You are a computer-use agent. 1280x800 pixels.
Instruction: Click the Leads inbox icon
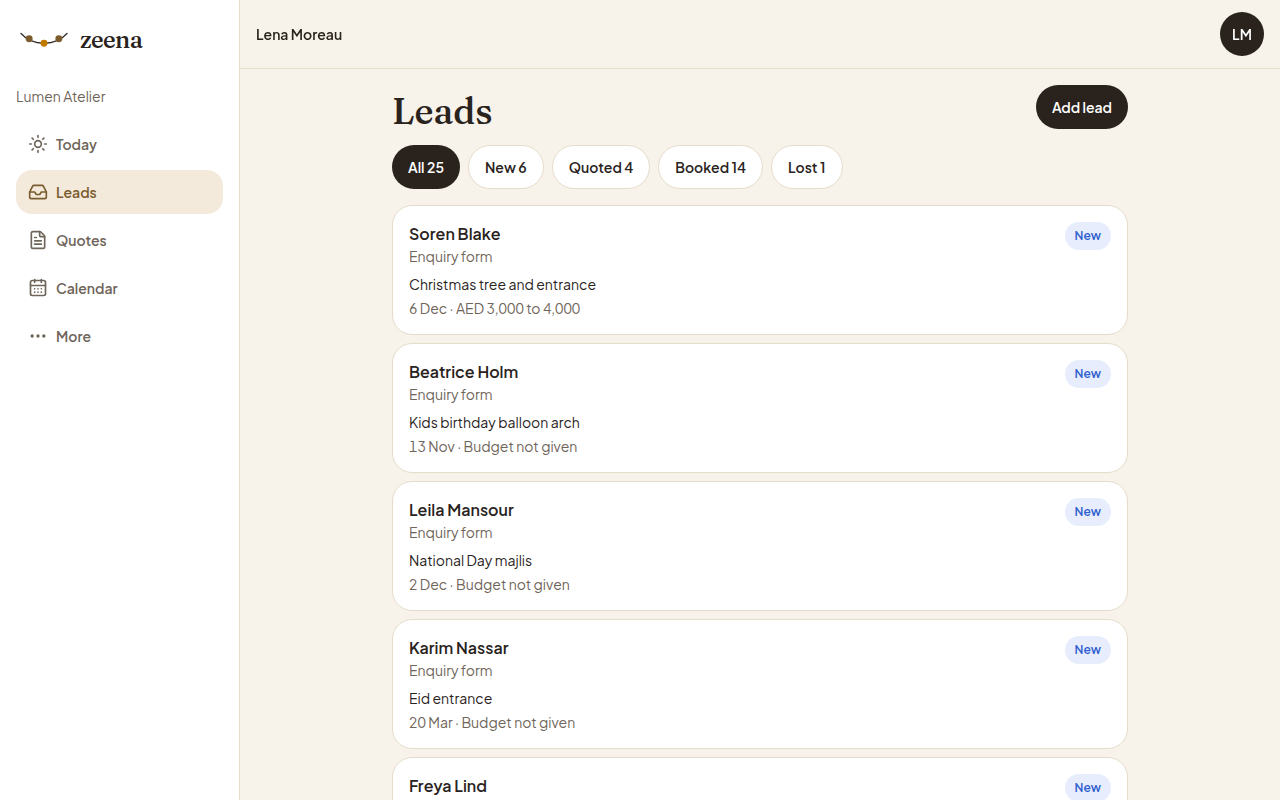tap(38, 192)
